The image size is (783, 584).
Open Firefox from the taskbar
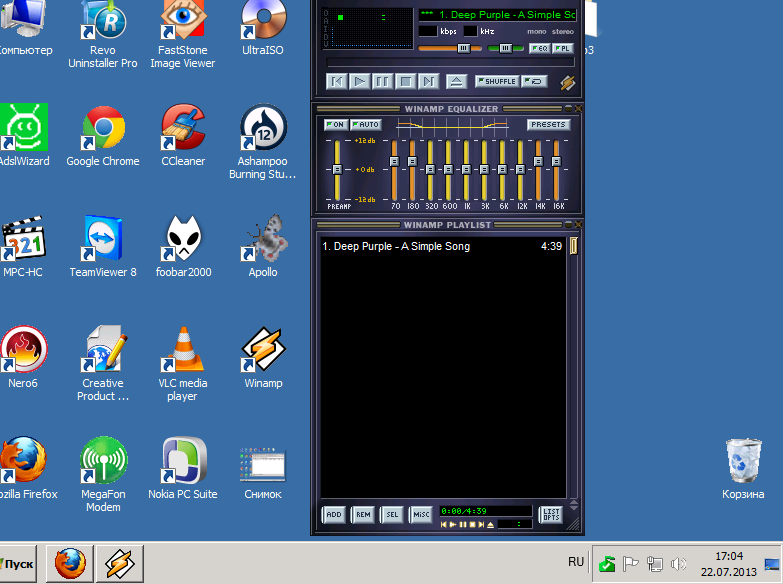(70, 564)
